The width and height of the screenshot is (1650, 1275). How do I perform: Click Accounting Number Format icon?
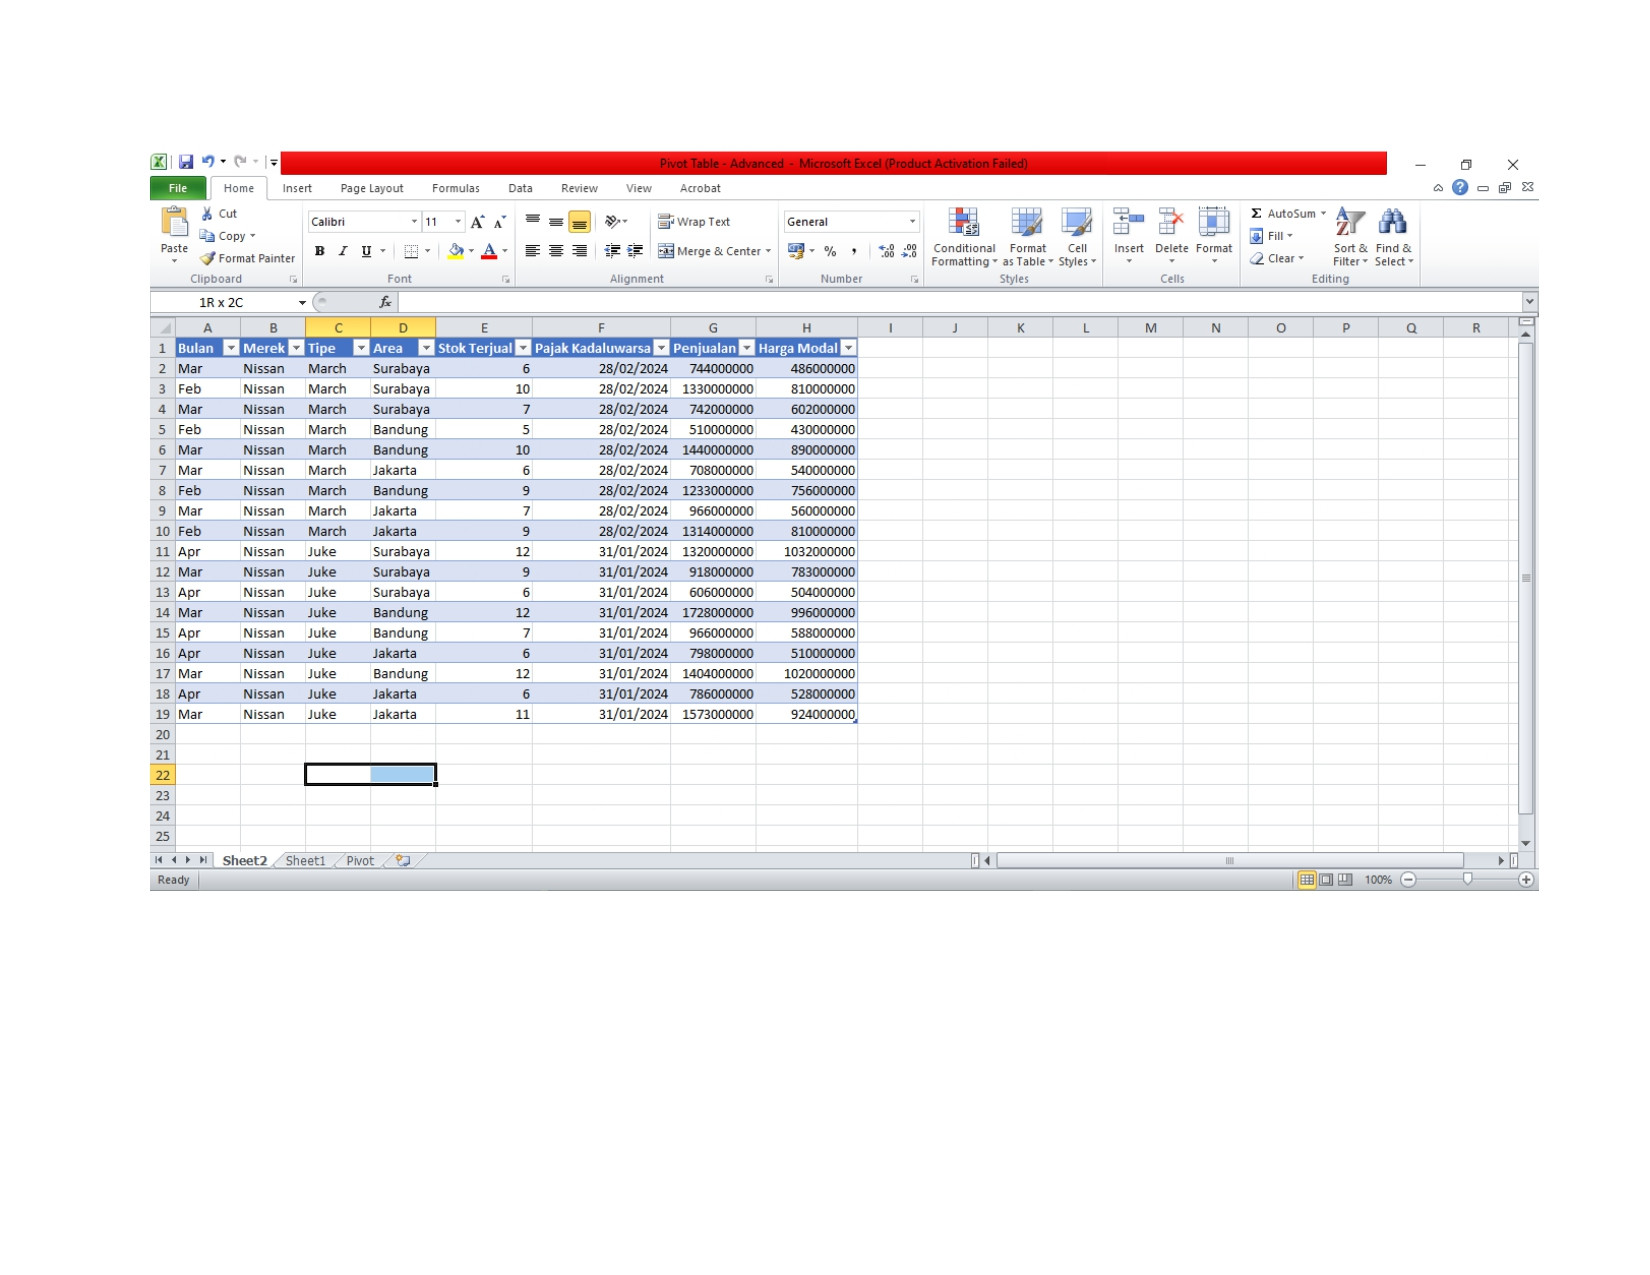pos(796,251)
